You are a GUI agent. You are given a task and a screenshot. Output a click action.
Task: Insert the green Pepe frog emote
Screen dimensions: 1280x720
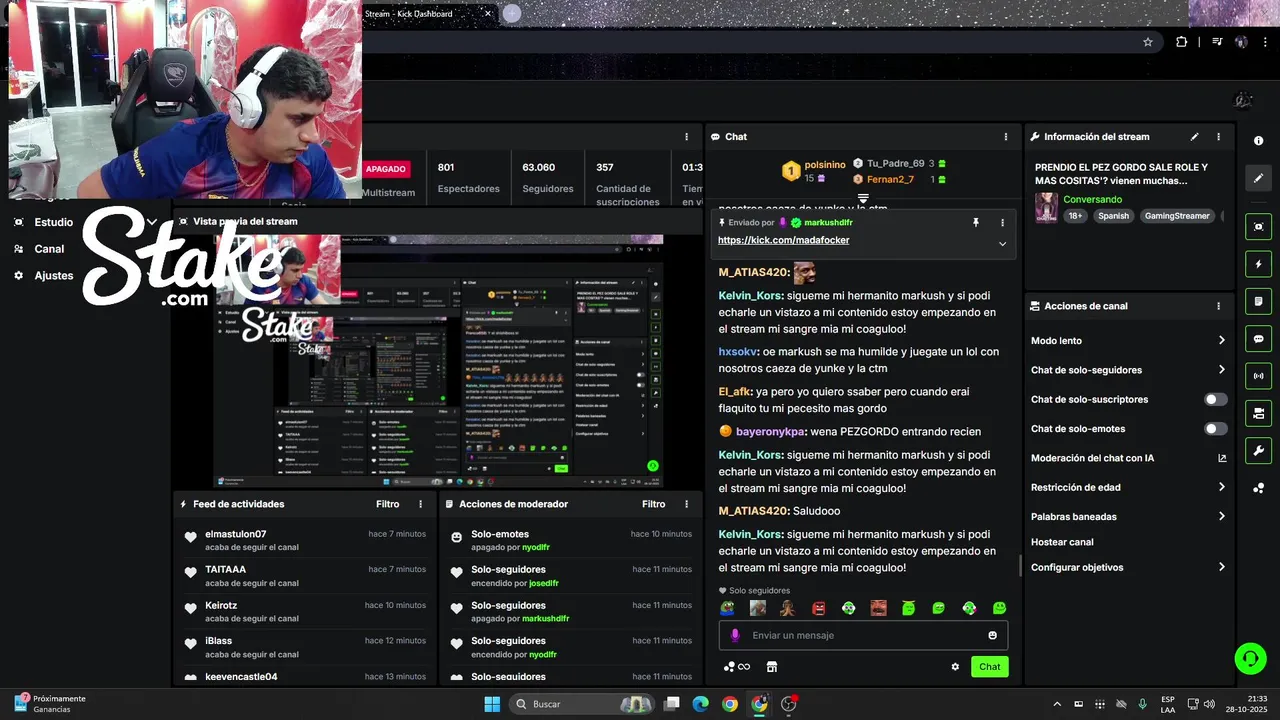tap(728, 608)
